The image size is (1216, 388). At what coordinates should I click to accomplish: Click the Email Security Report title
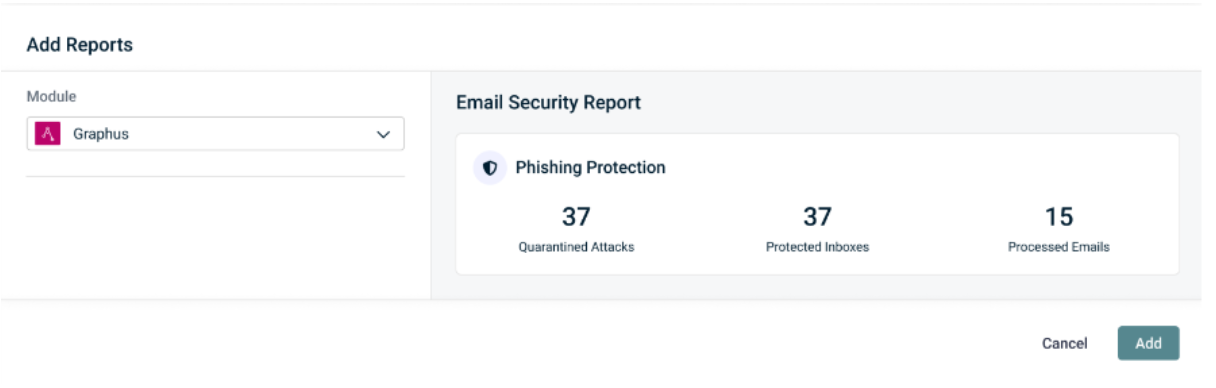coord(548,102)
